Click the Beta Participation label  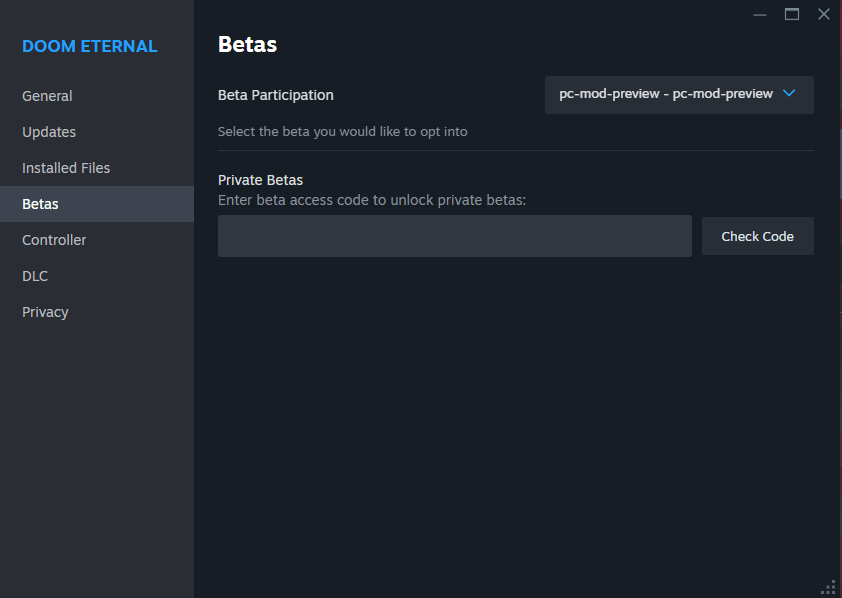click(276, 95)
